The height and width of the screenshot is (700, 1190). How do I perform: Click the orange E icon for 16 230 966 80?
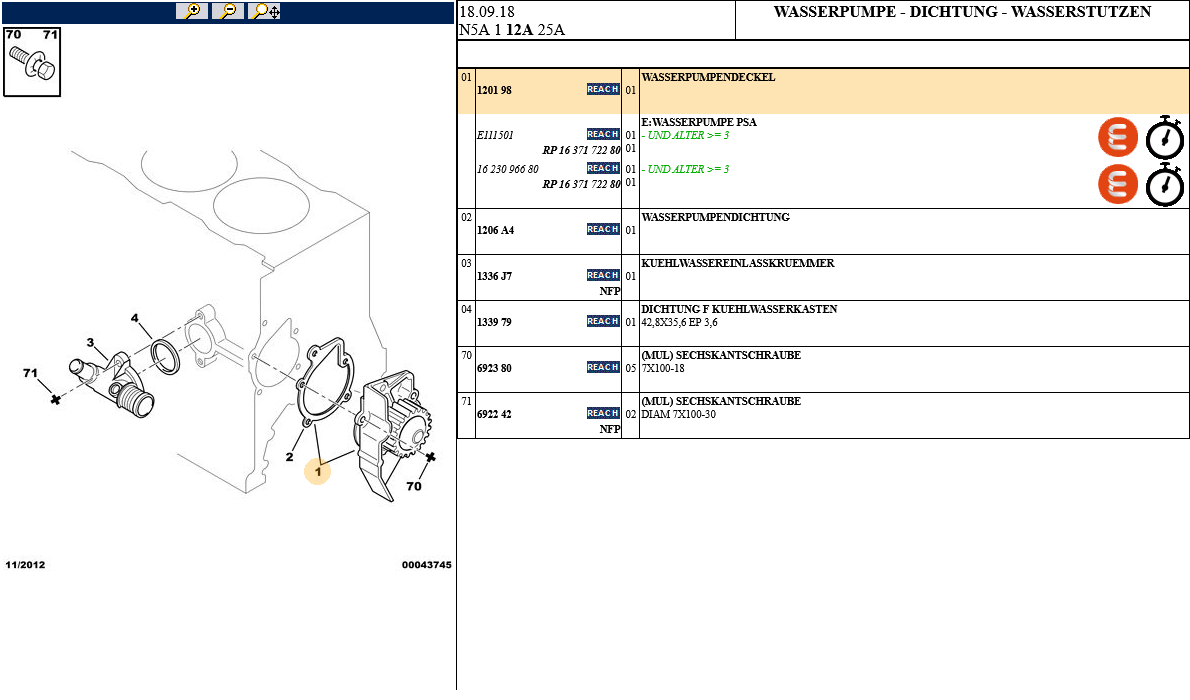[x=1118, y=184]
